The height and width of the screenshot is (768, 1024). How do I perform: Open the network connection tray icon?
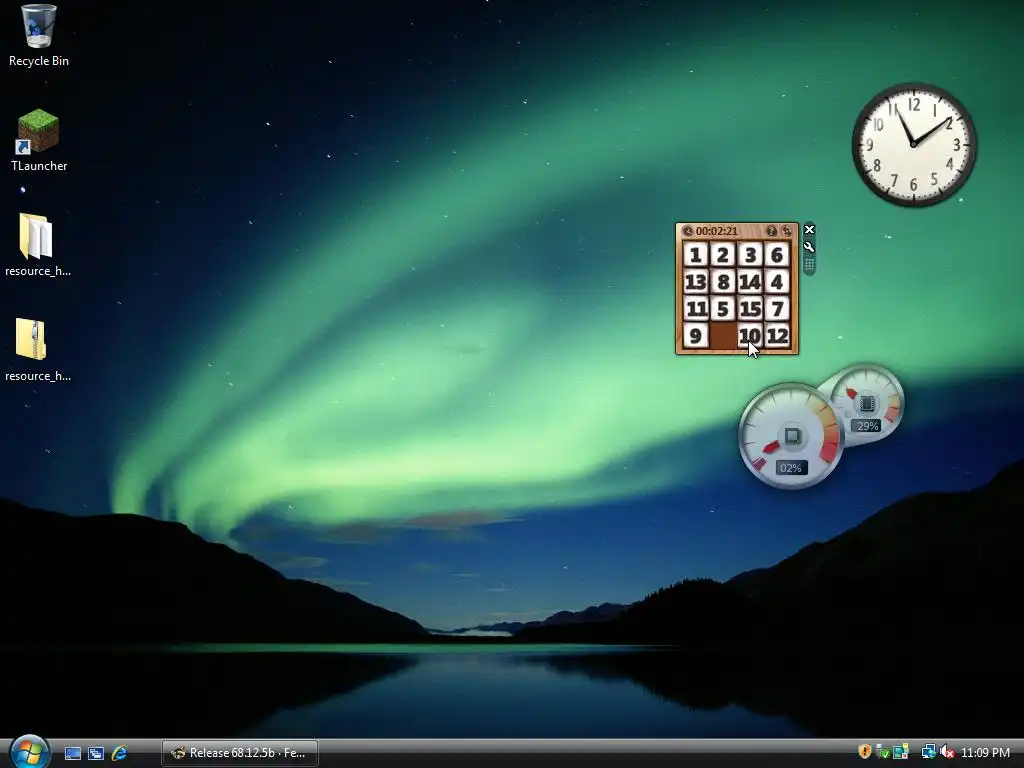pyautogui.click(x=928, y=752)
